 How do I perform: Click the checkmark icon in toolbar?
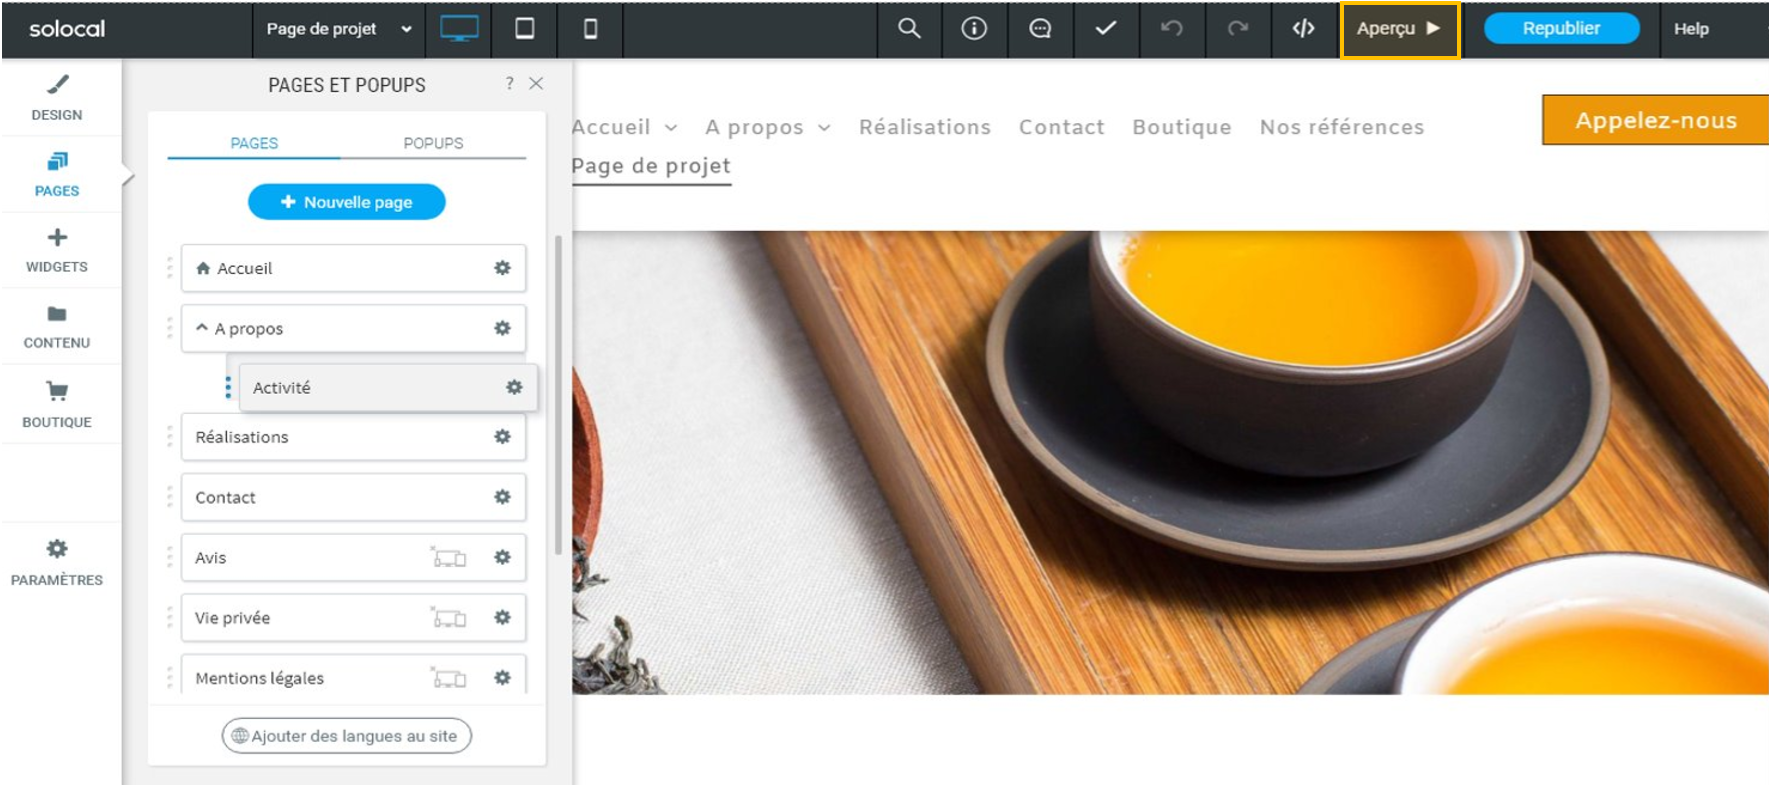click(x=1105, y=29)
